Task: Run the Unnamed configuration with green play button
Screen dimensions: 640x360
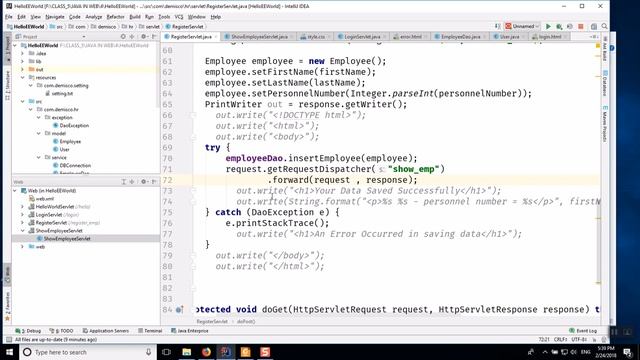Action: (x=548, y=26)
